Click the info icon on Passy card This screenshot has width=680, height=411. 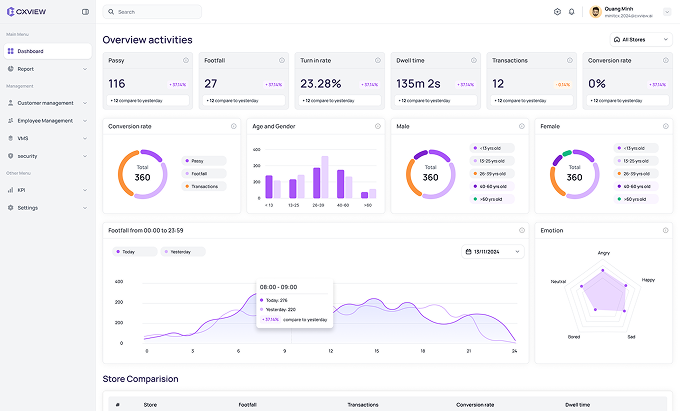pyautogui.click(x=187, y=61)
